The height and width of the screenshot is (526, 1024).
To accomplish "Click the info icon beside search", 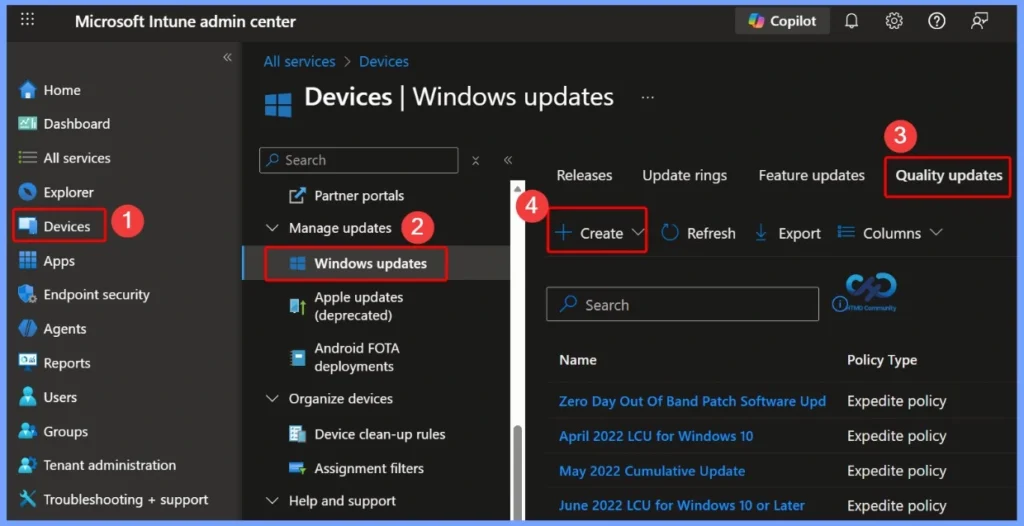I will pos(839,304).
